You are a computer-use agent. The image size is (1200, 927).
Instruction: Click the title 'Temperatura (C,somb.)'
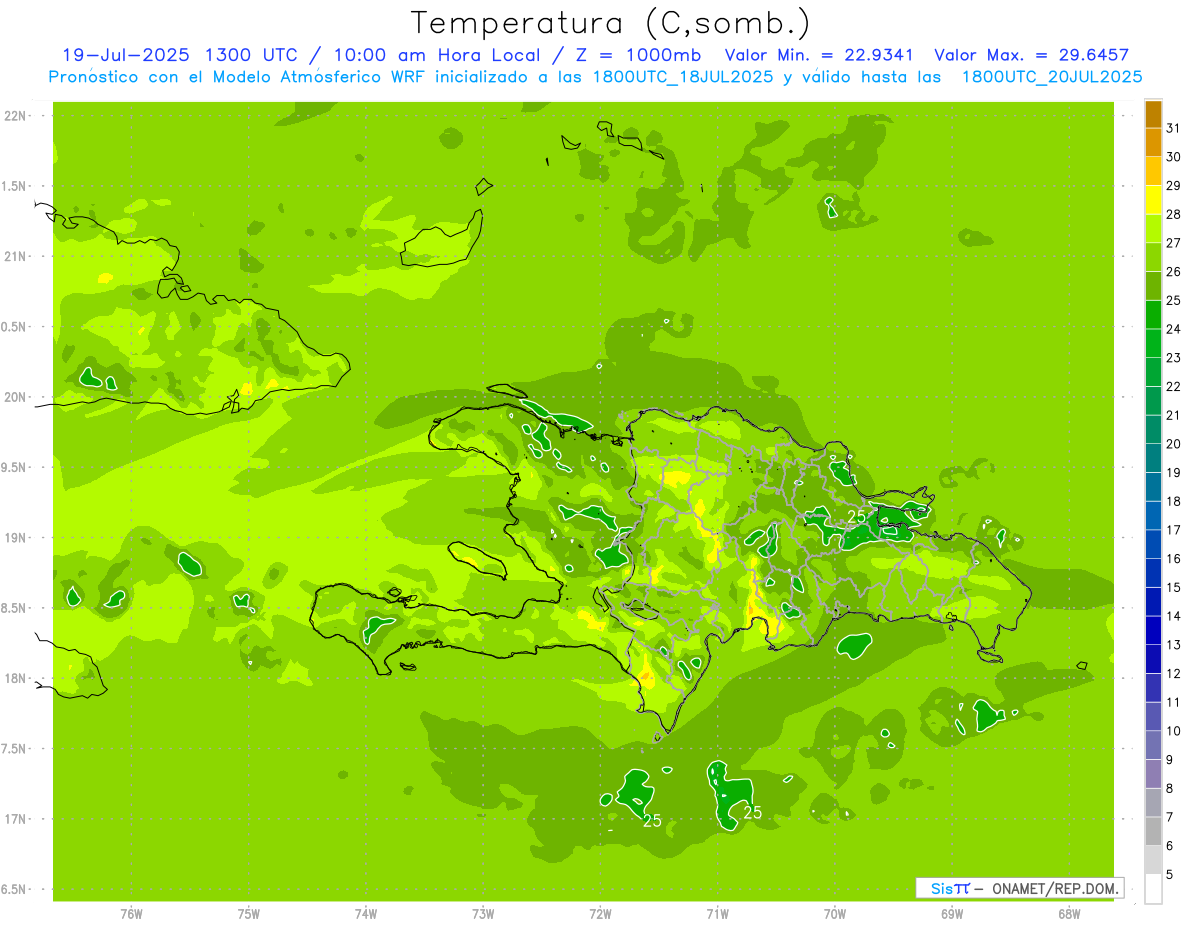tap(611, 23)
